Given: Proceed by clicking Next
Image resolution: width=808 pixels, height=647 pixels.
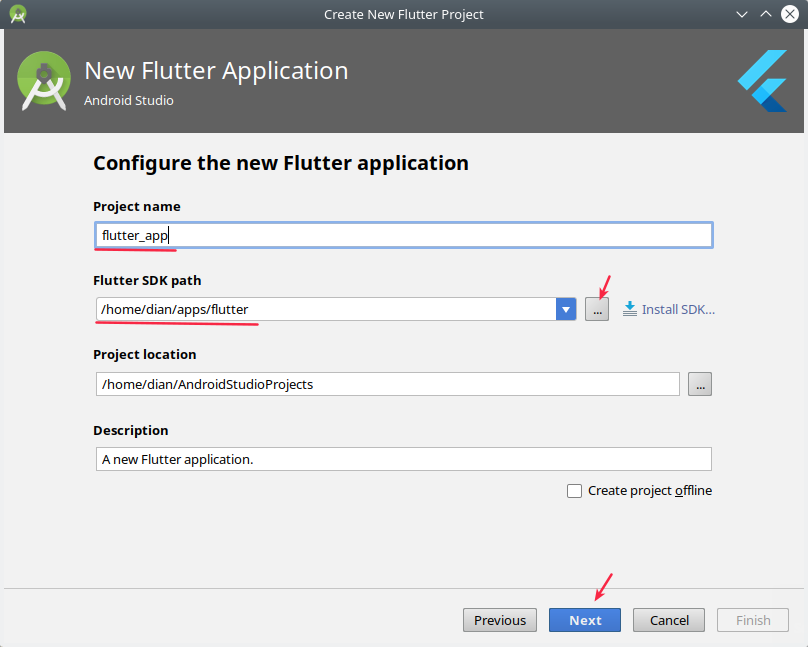Looking at the screenshot, I should tap(584, 620).
